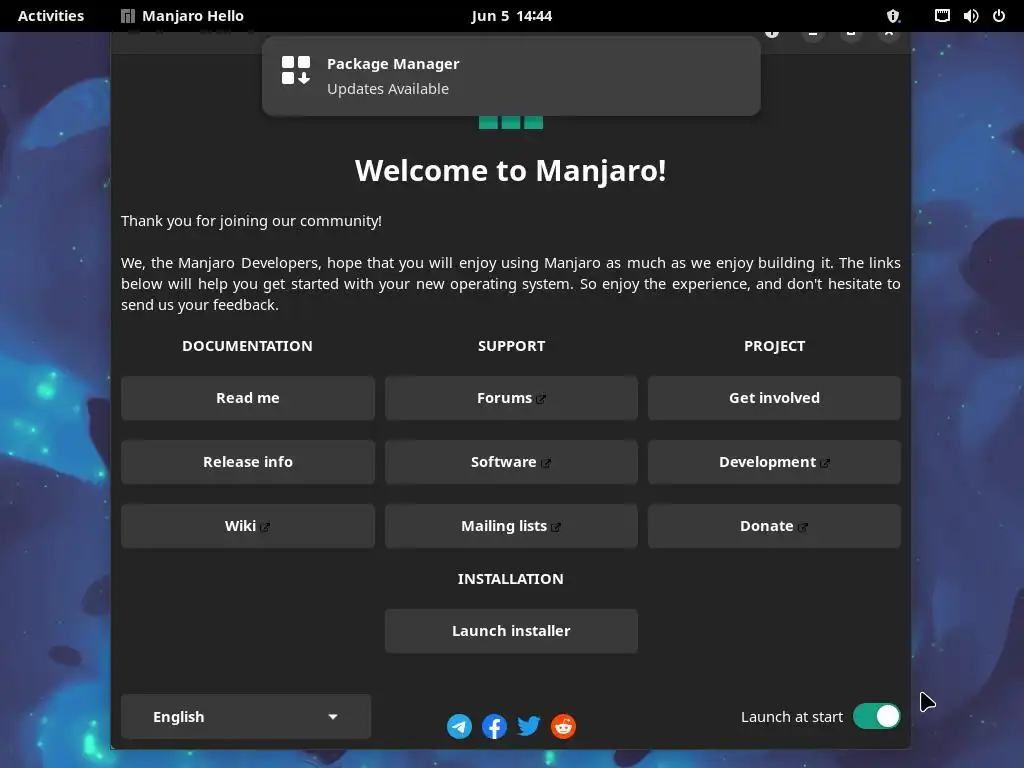The width and height of the screenshot is (1024, 768).
Task: Open the Mailing lists link
Action: pyautogui.click(x=511, y=526)
